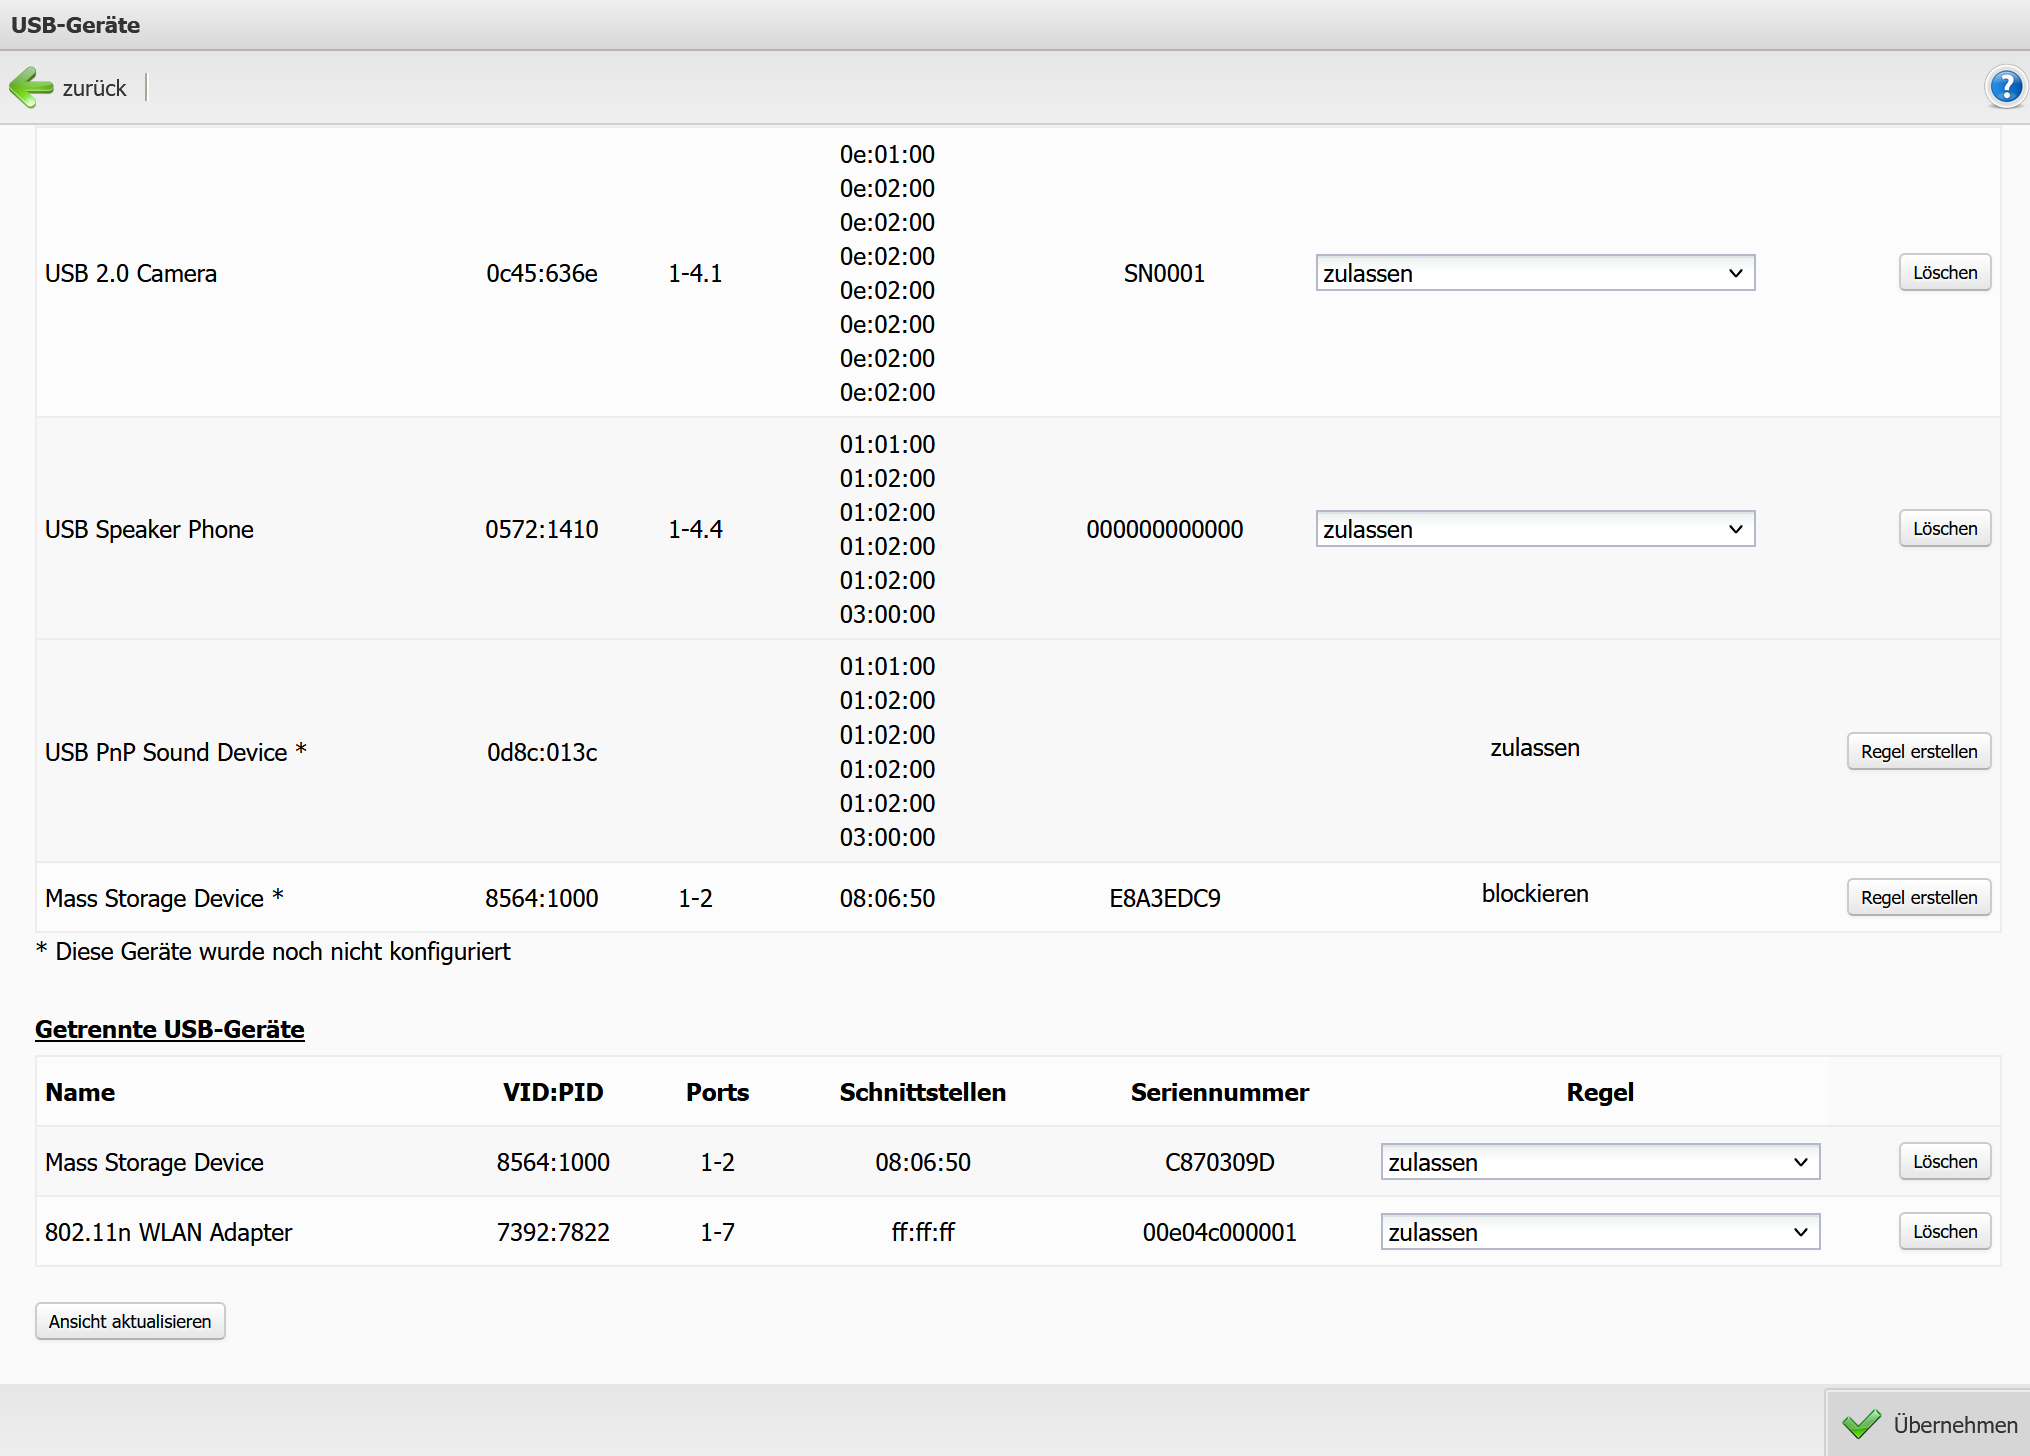Expand rule dropdown for 802.11n WLAN Adapter
The height and width of the screenshot is (1456, 2030).
pos(1599,1232)
